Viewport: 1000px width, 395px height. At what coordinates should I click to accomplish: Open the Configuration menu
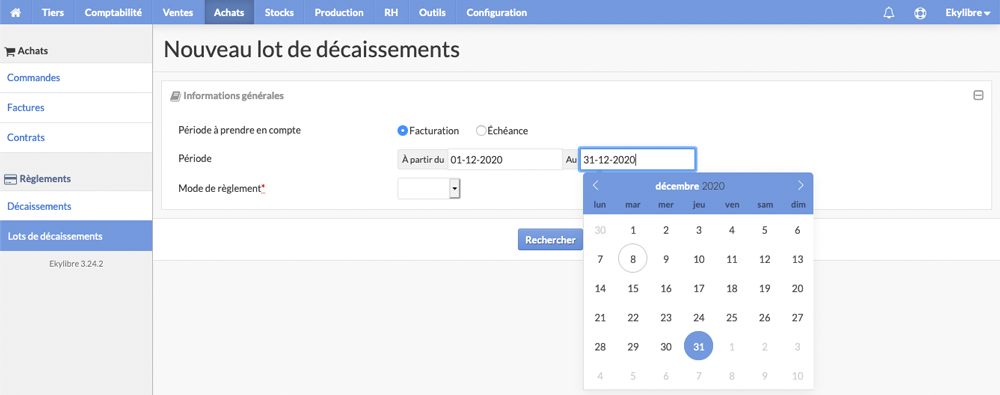coord(497,12)
